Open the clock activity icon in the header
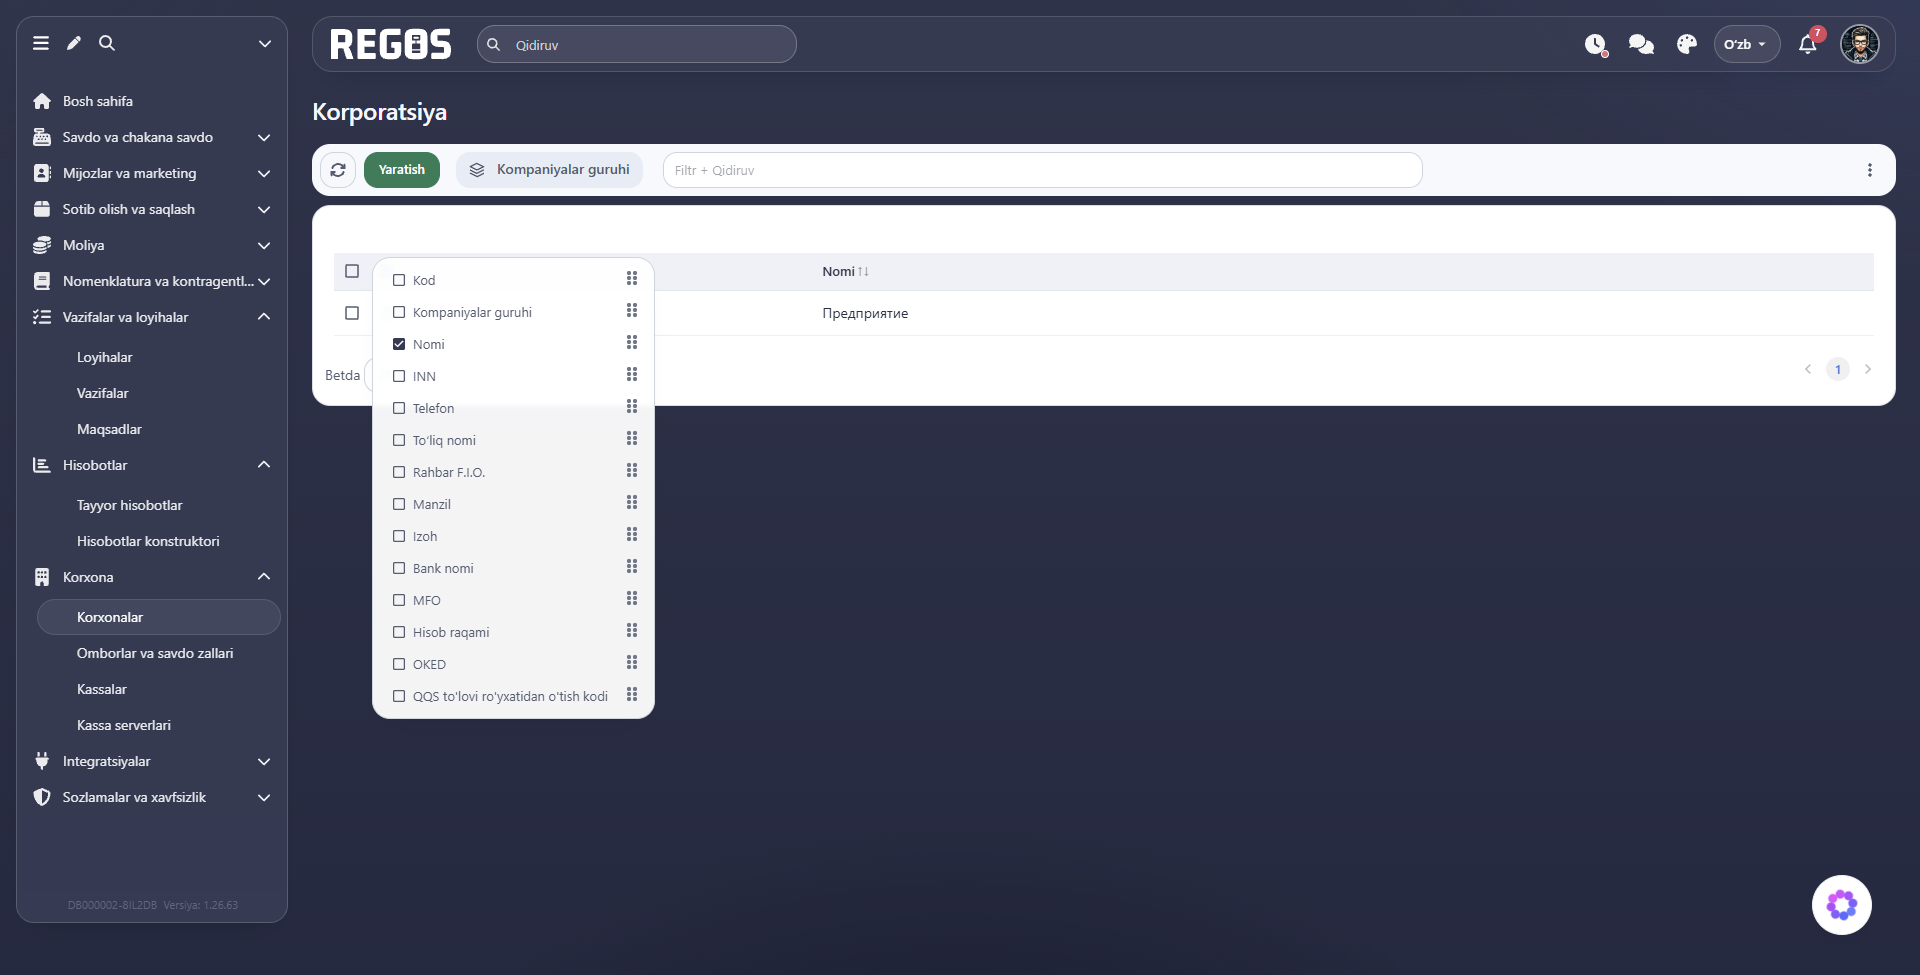Screen dimensions: 1920x975 pyautogui.click(x=1595, y=44)
